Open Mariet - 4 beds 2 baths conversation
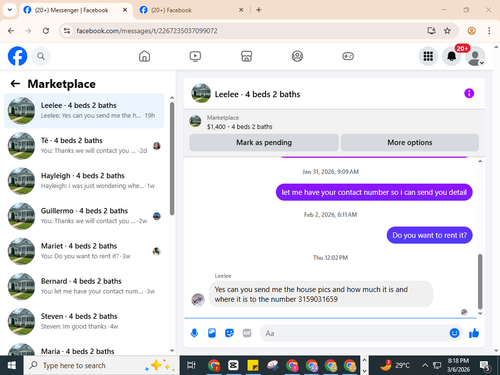Viewport: 500px width, 375px height. (84, 251)
